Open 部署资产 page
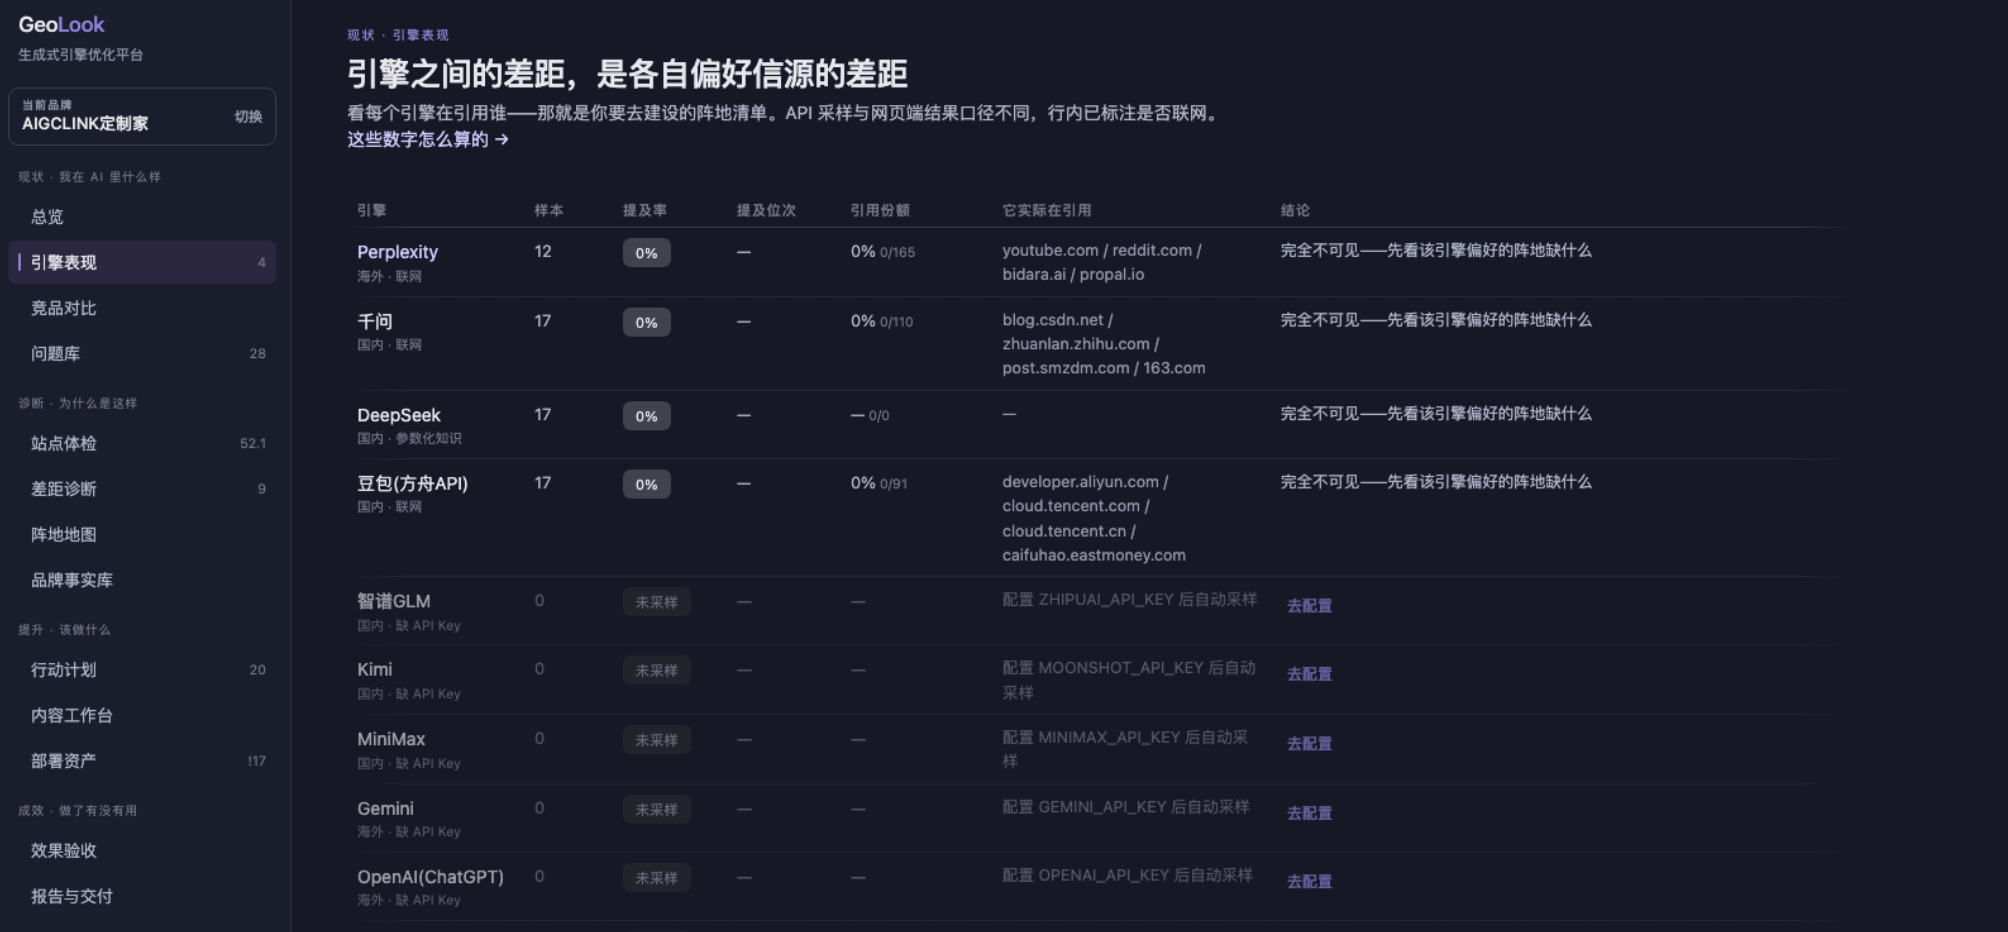 [142, 761]
